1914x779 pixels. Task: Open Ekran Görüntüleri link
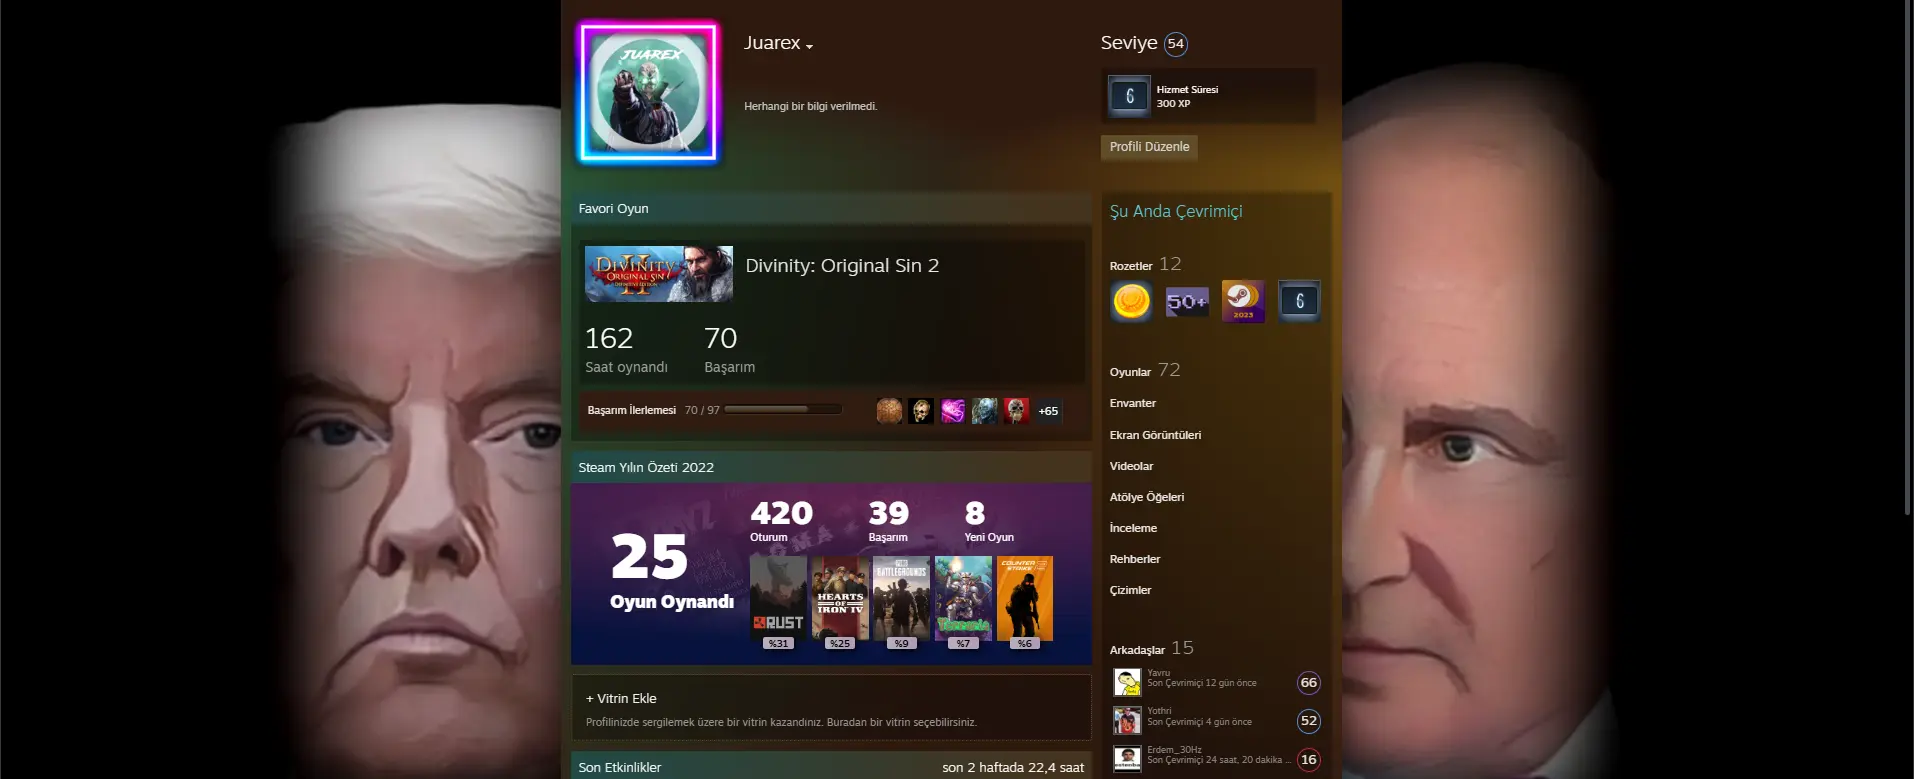click(1156, 436)
